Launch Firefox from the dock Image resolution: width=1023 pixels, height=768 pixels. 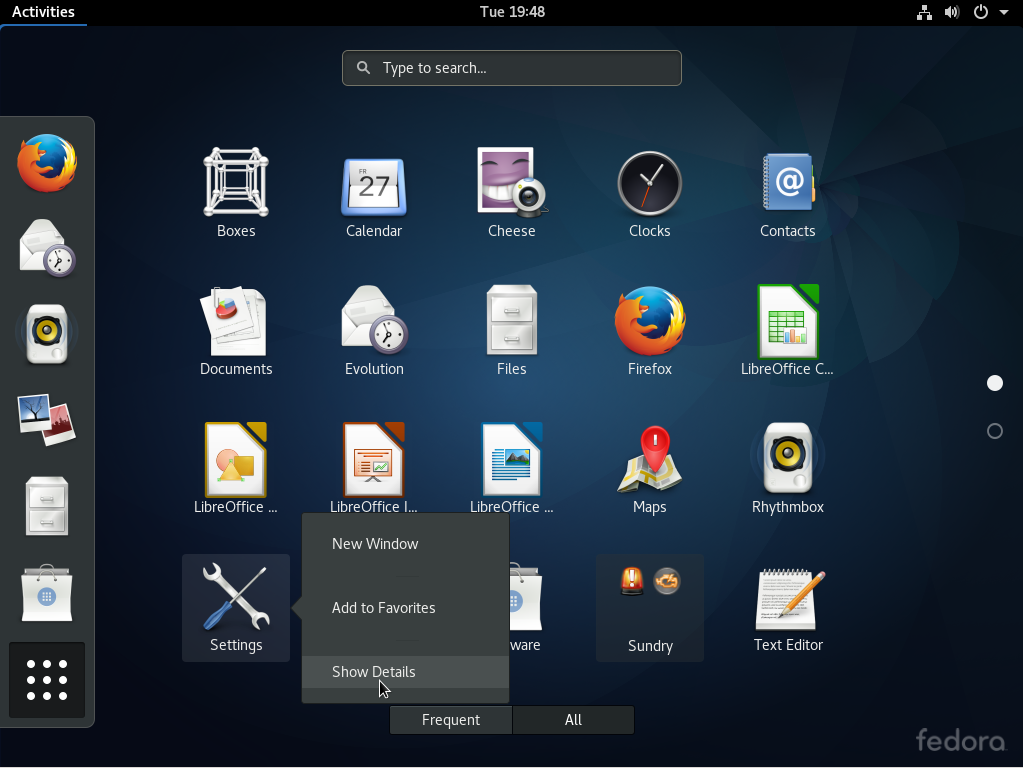[47, 163]
